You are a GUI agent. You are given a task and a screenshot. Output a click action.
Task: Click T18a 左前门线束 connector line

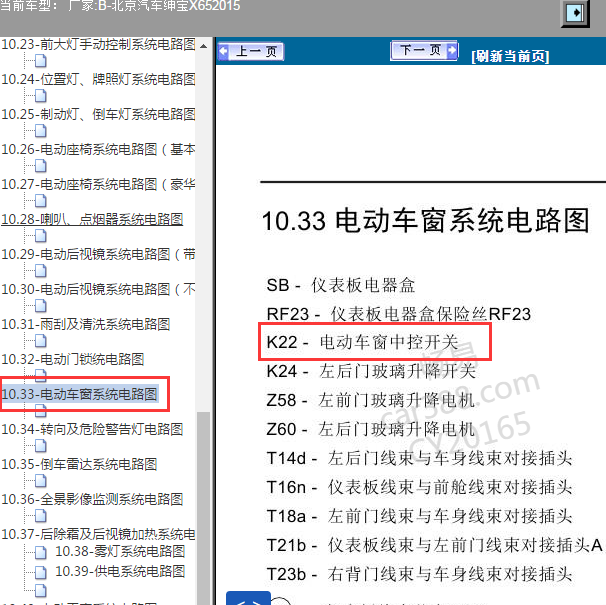419,516
